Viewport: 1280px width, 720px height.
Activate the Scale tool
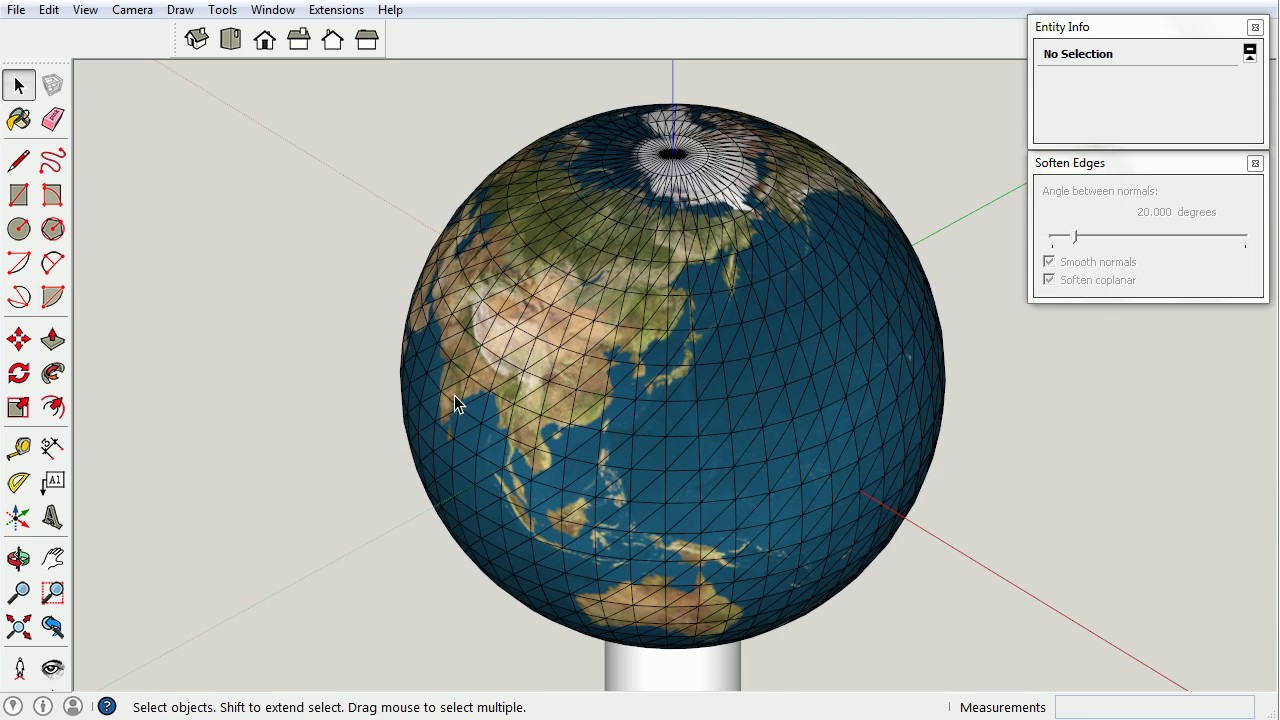pyautogui.click(x=18, y=407)
